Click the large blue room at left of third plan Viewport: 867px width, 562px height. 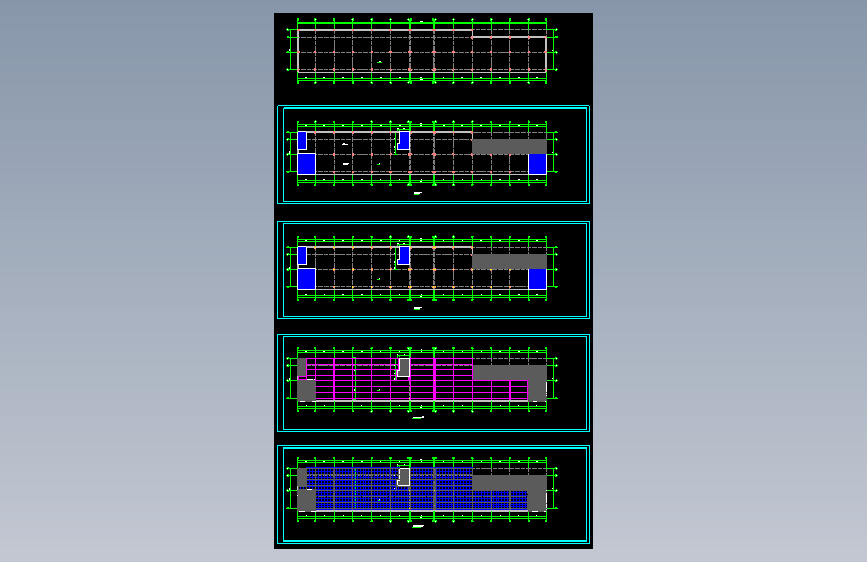306,279
